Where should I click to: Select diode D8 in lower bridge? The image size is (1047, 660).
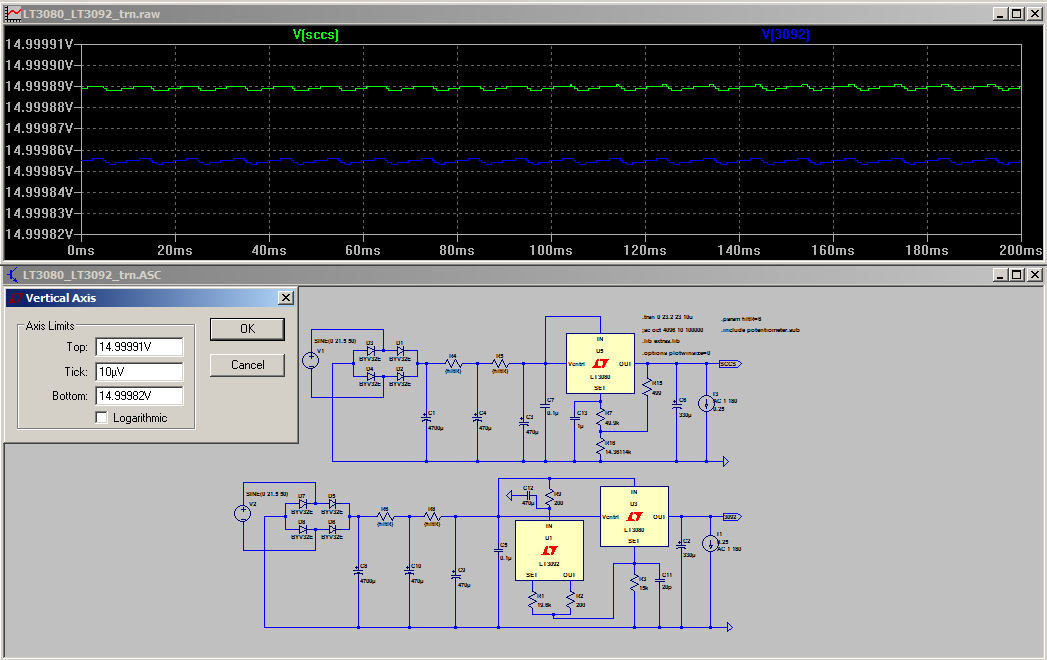pyautogui.click(x=302, y=529)
